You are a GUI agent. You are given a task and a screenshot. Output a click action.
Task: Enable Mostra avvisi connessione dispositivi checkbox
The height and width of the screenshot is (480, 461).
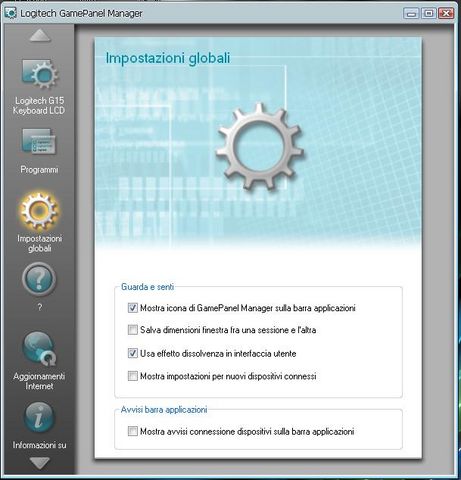coord(133,431)
